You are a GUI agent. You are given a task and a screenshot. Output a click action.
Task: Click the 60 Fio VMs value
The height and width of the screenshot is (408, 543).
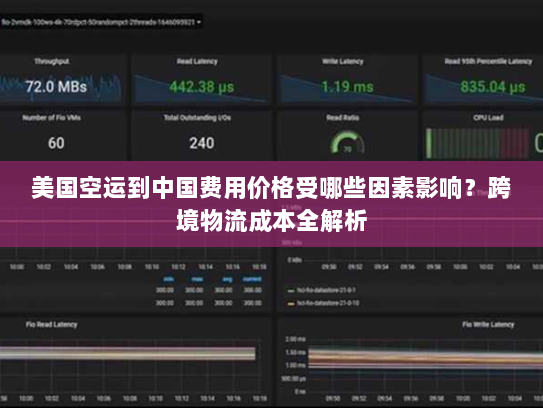(56, 143)
